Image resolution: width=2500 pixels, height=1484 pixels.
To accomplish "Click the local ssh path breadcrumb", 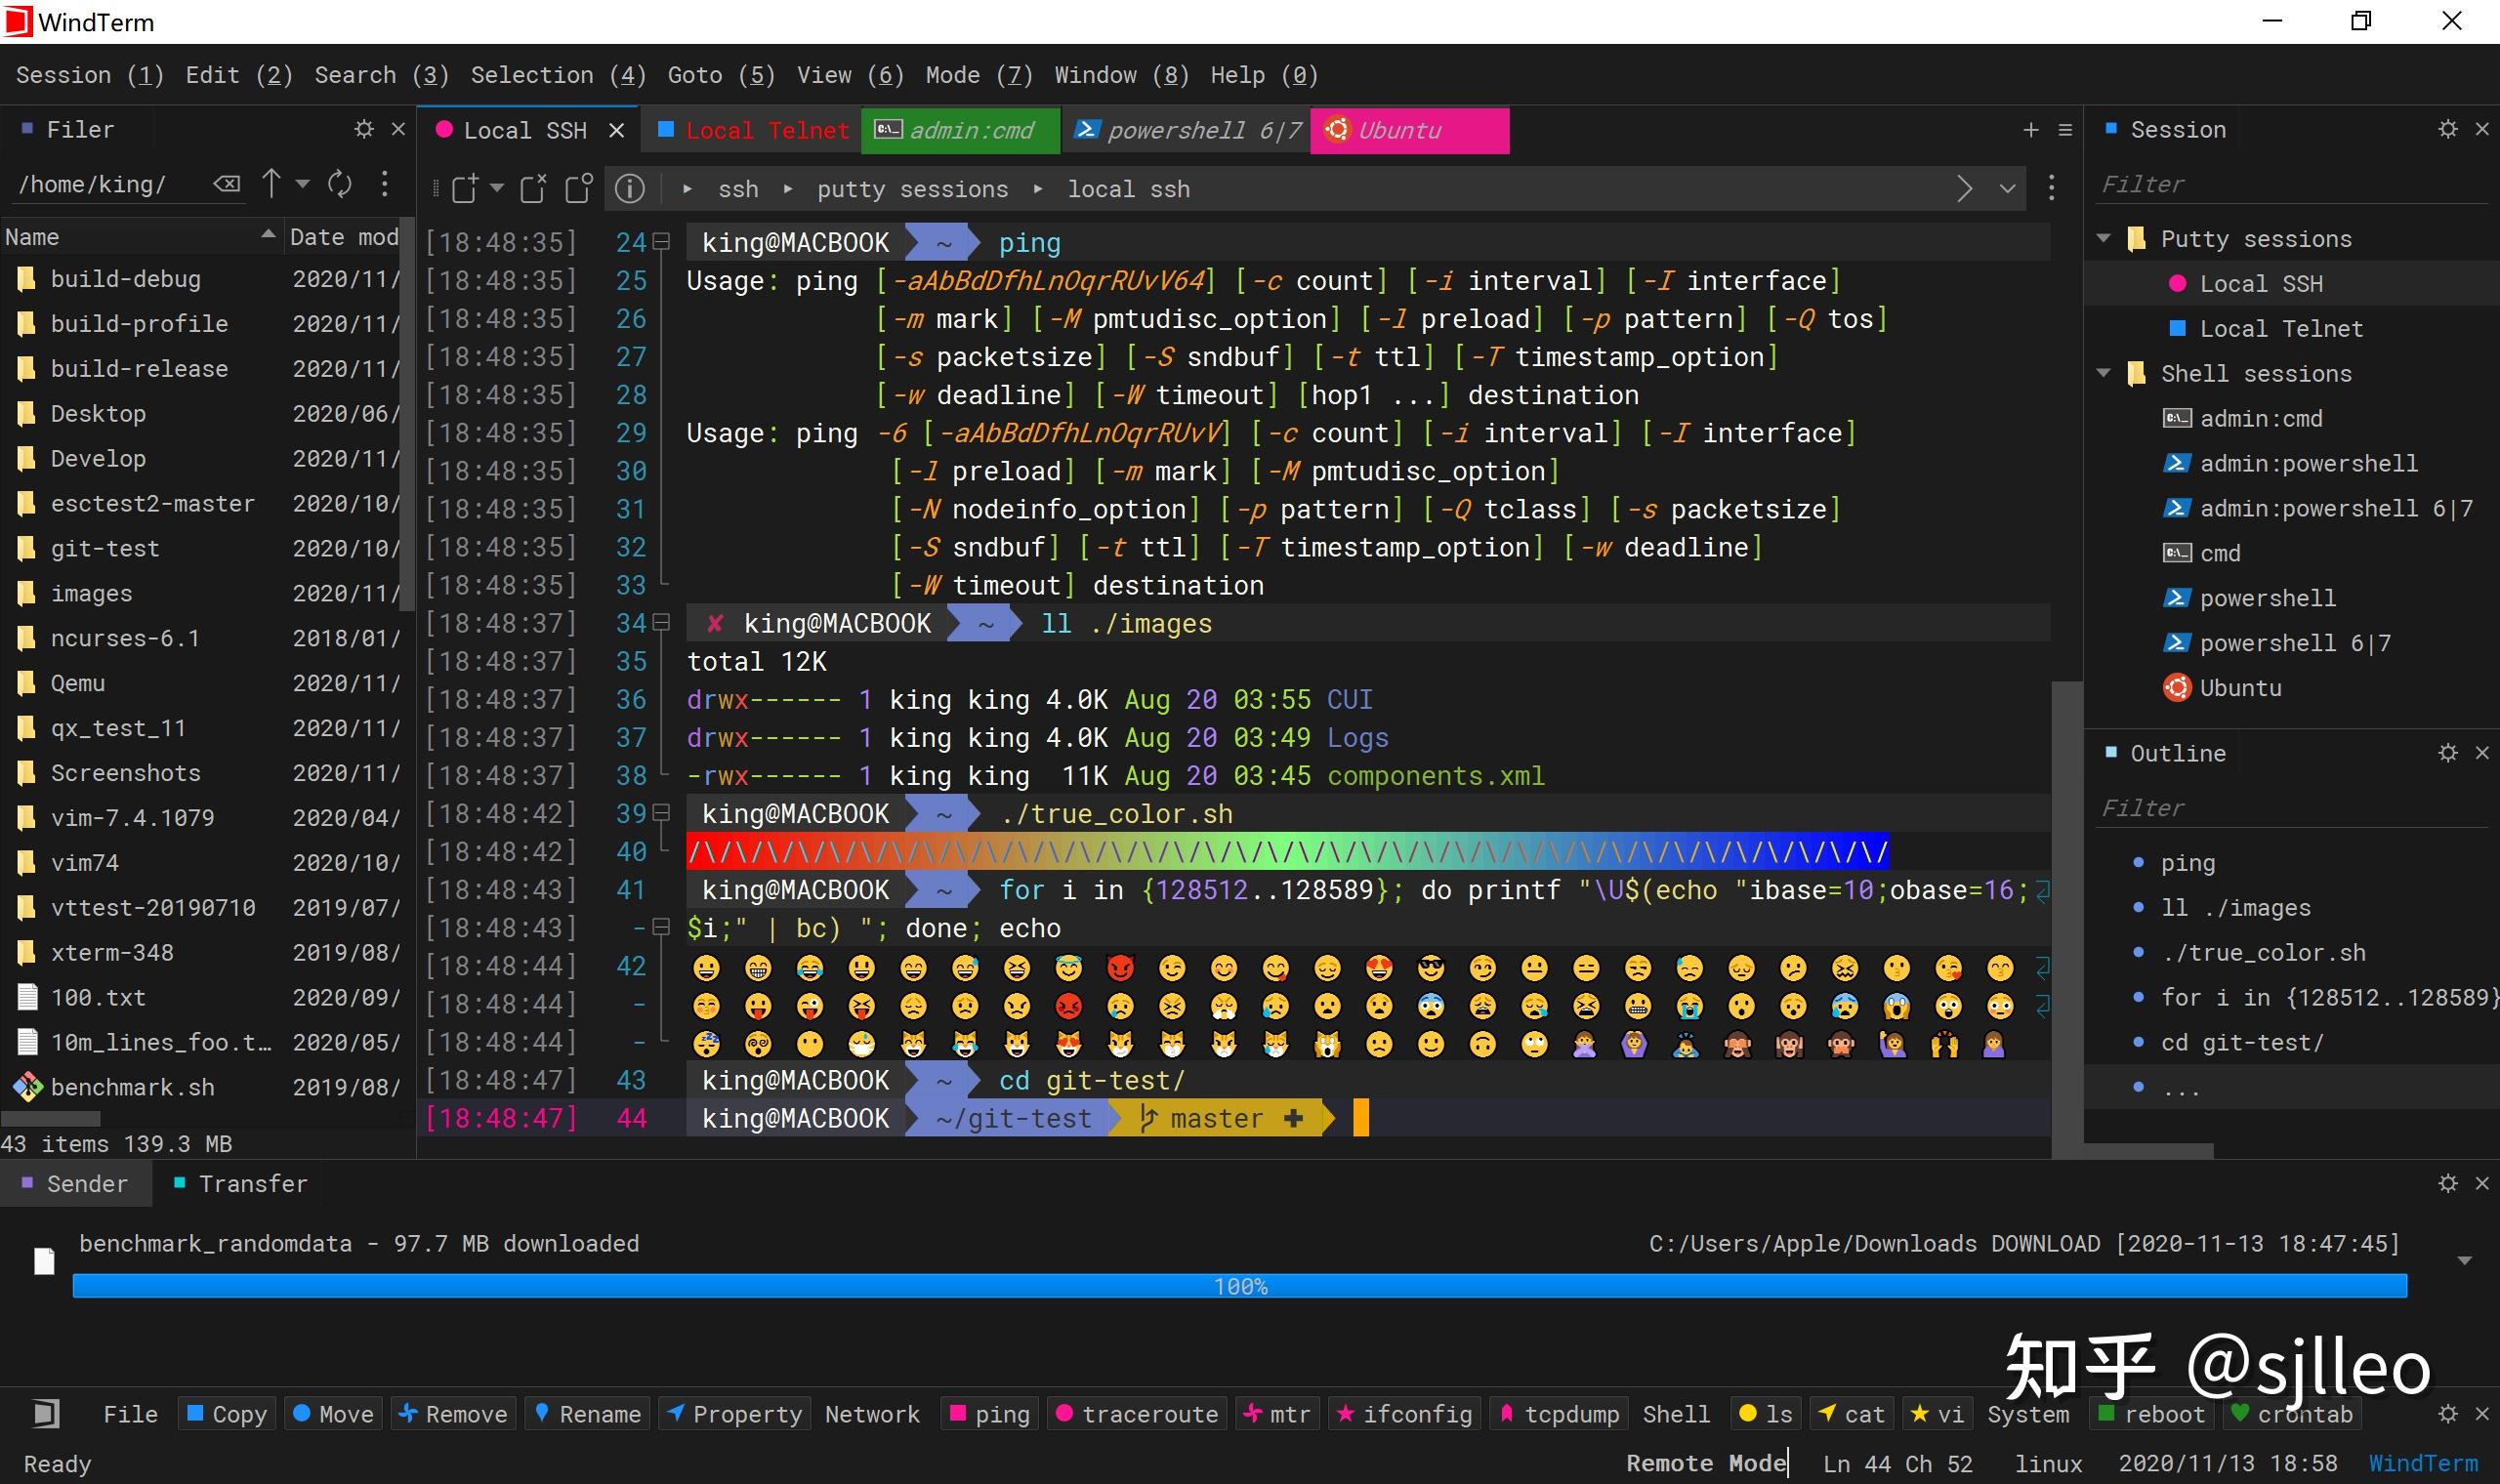I will [1131, 189].
